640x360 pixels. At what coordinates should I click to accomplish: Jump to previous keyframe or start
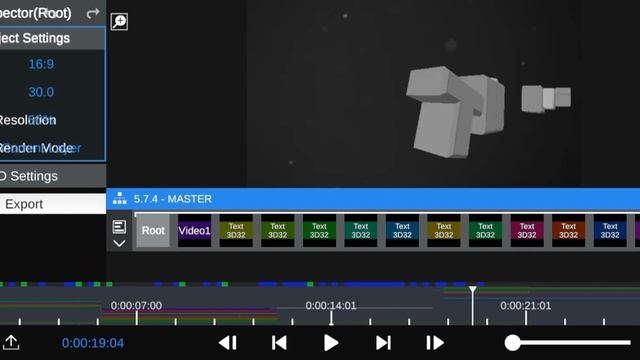tap(279, 343)
